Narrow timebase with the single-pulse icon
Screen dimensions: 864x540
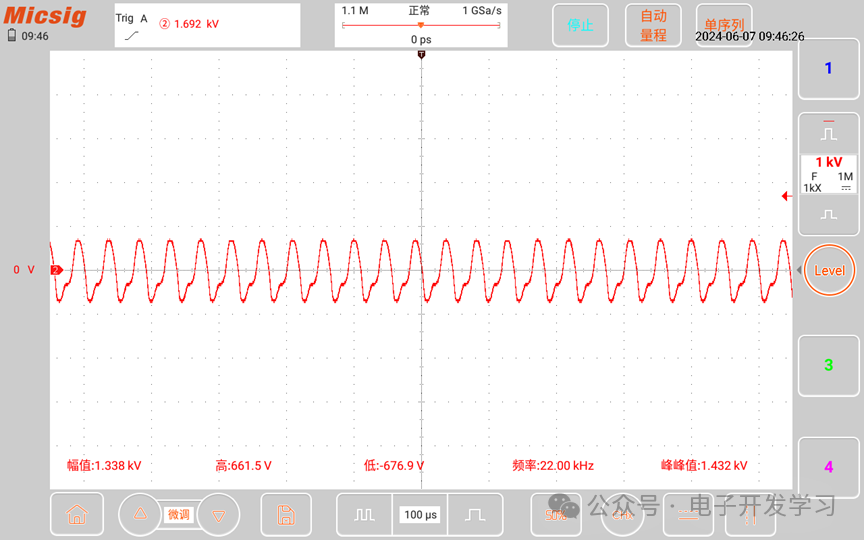pos(475,515)
